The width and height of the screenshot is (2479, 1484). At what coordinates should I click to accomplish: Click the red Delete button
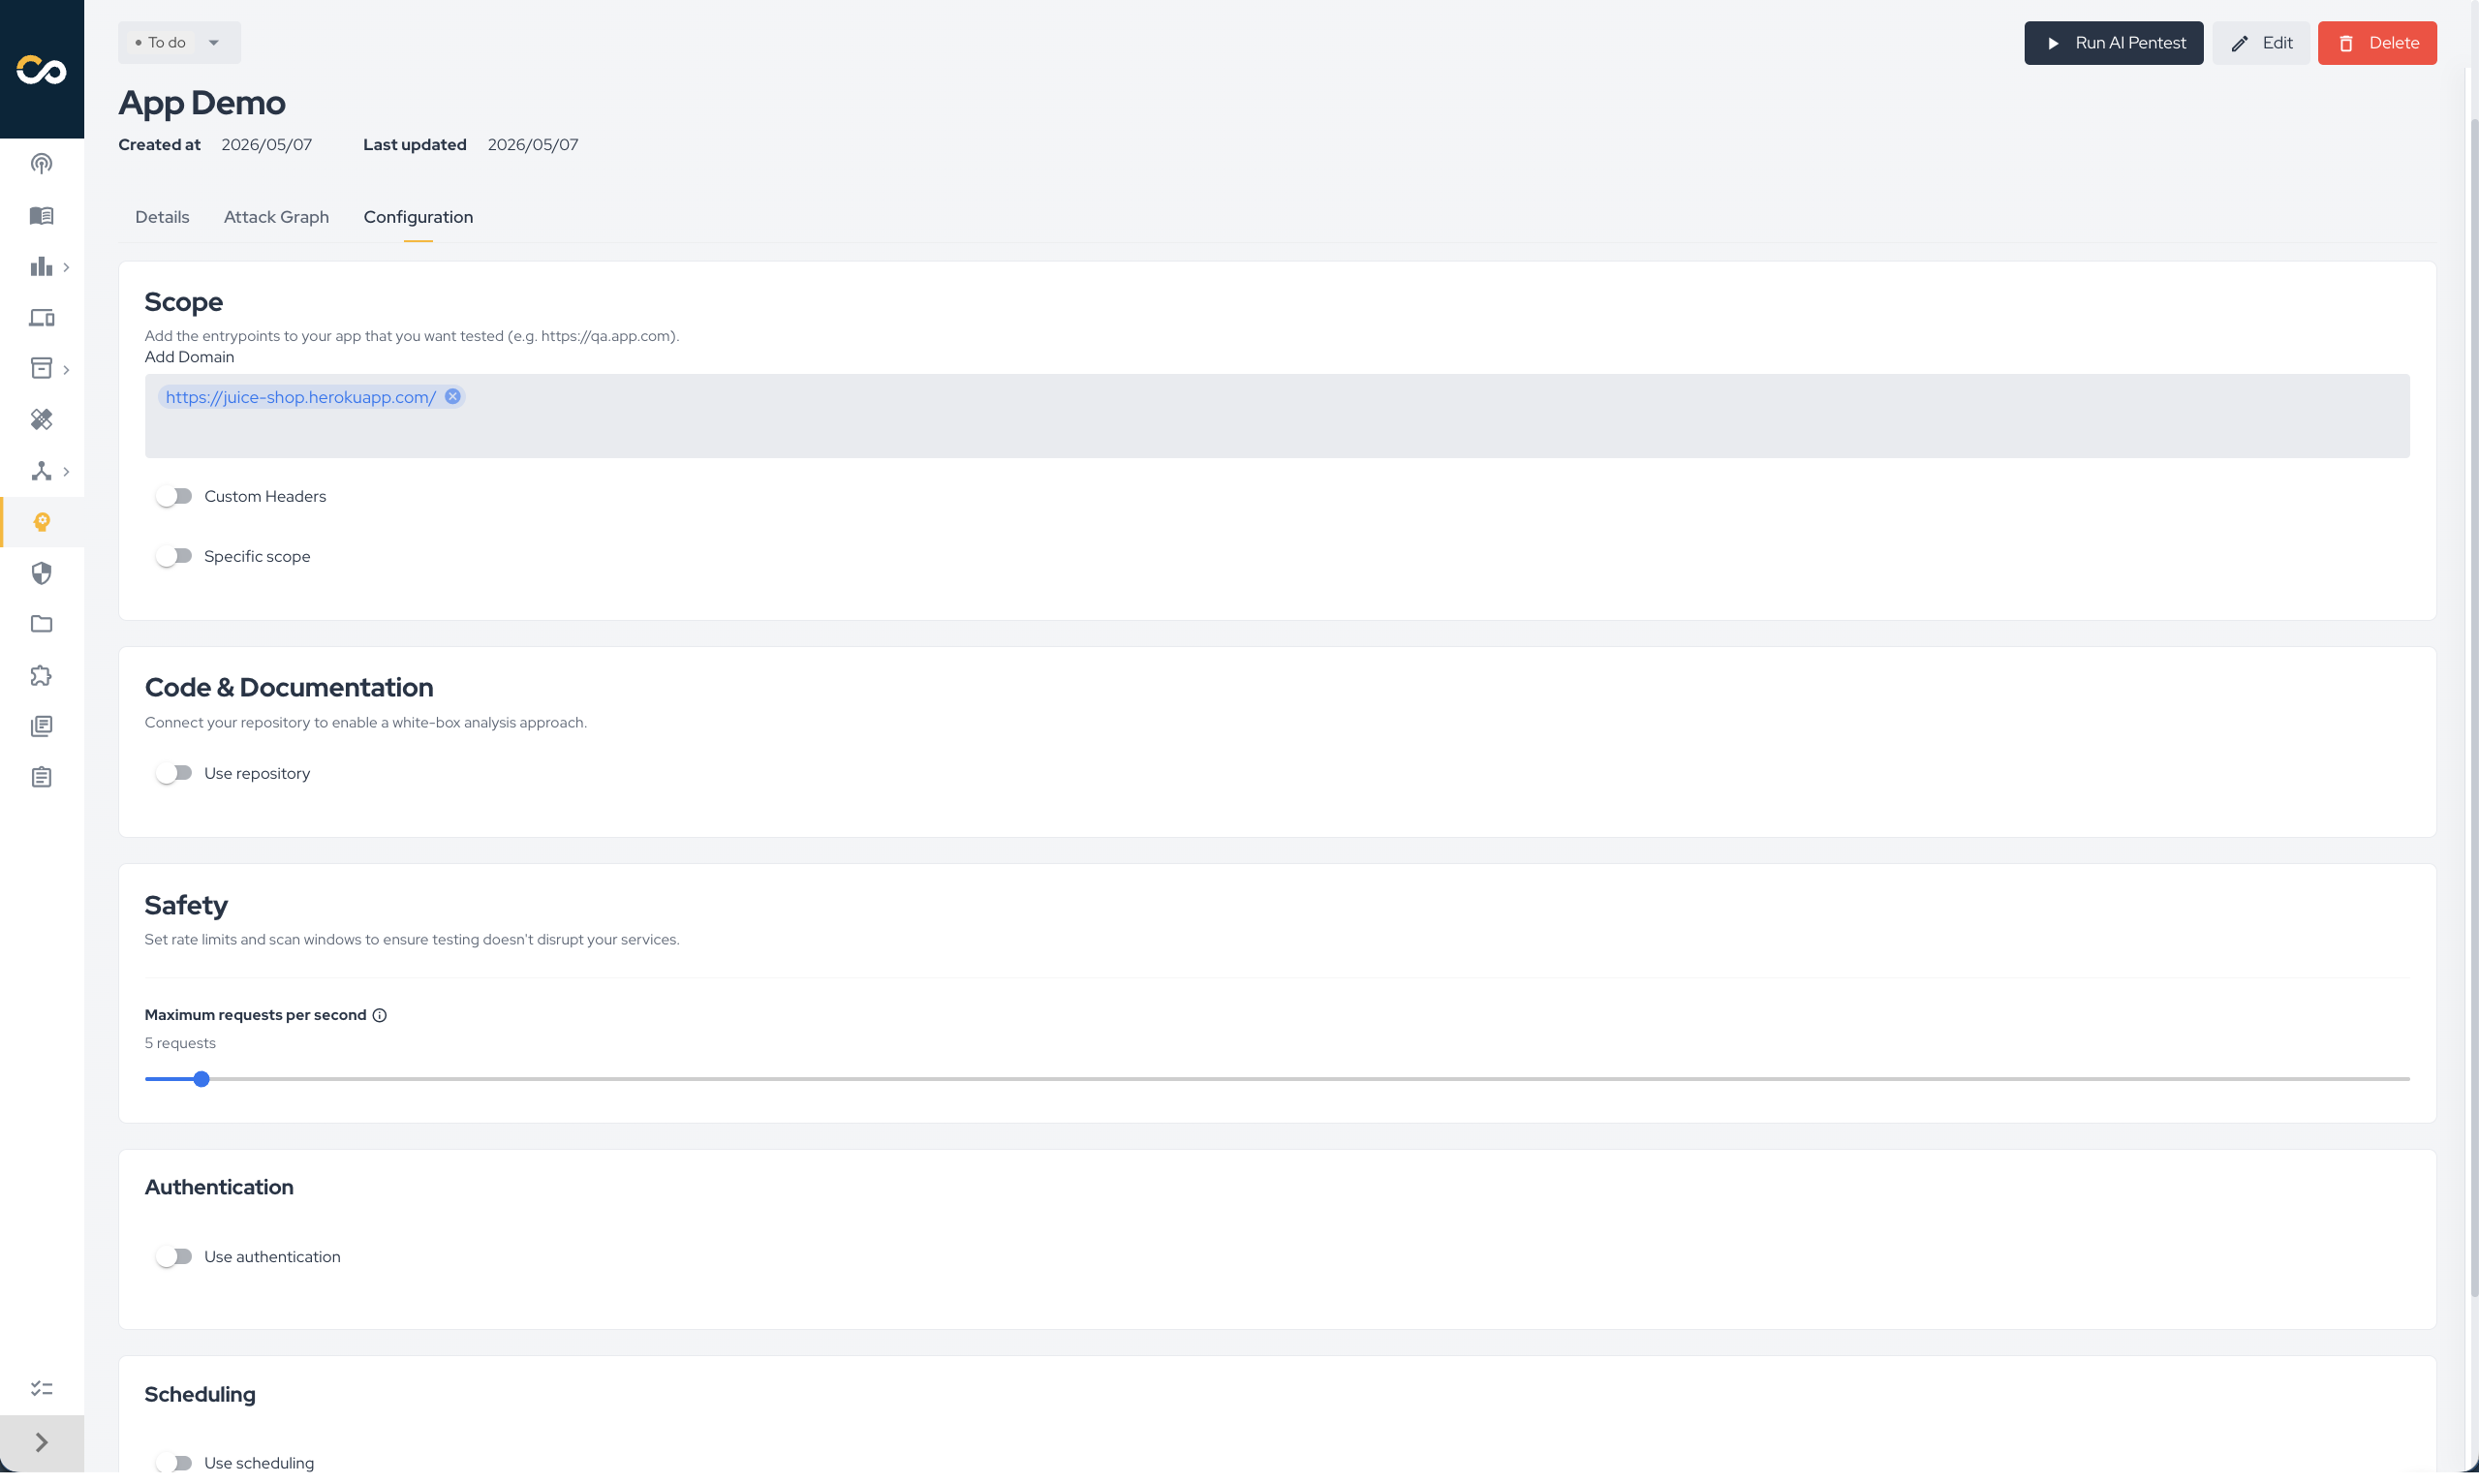(2376, 43)
